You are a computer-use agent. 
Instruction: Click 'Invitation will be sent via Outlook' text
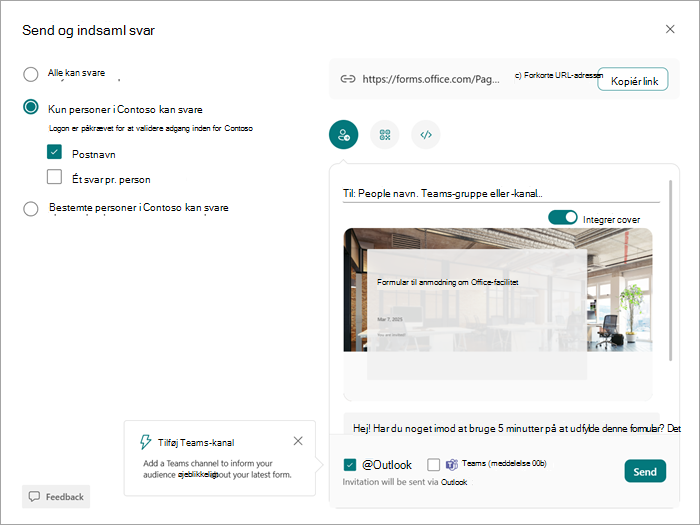(404, 482)
